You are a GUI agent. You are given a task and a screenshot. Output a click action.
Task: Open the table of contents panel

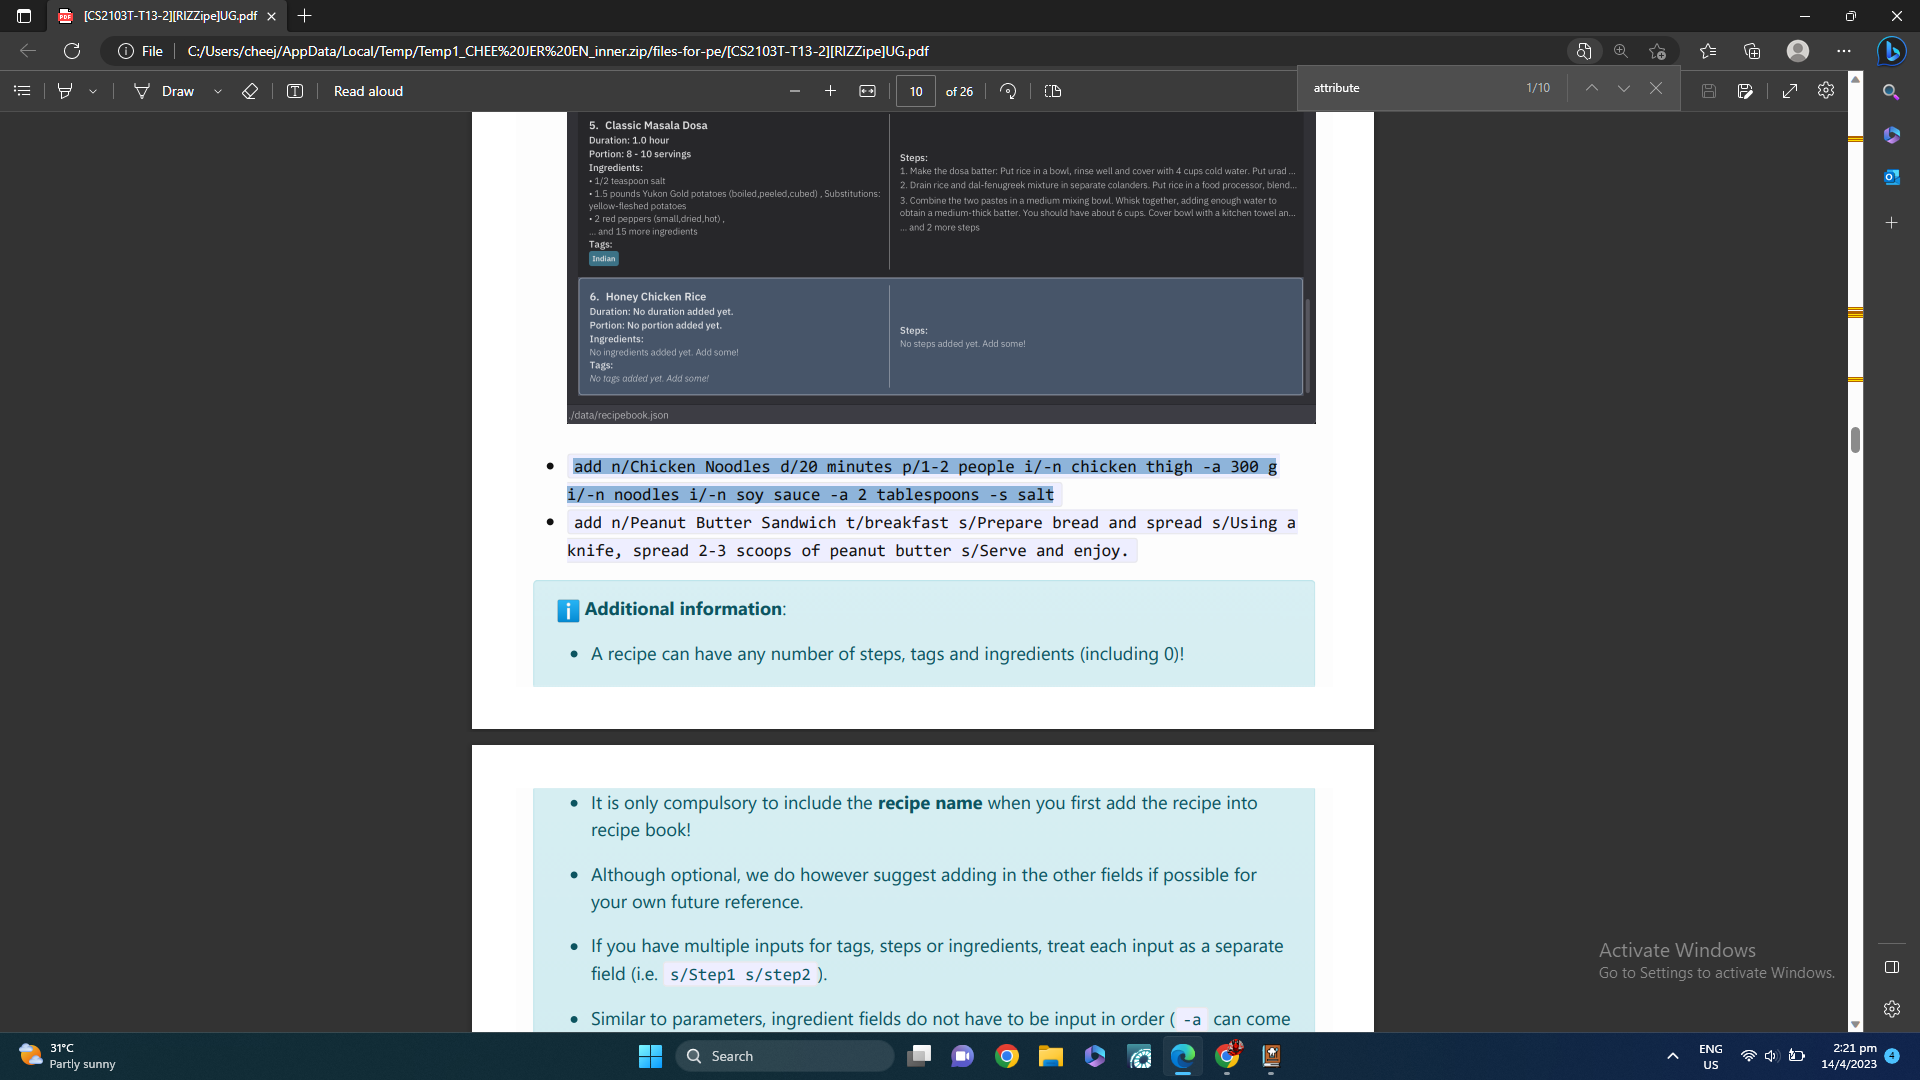coord(22,91)
